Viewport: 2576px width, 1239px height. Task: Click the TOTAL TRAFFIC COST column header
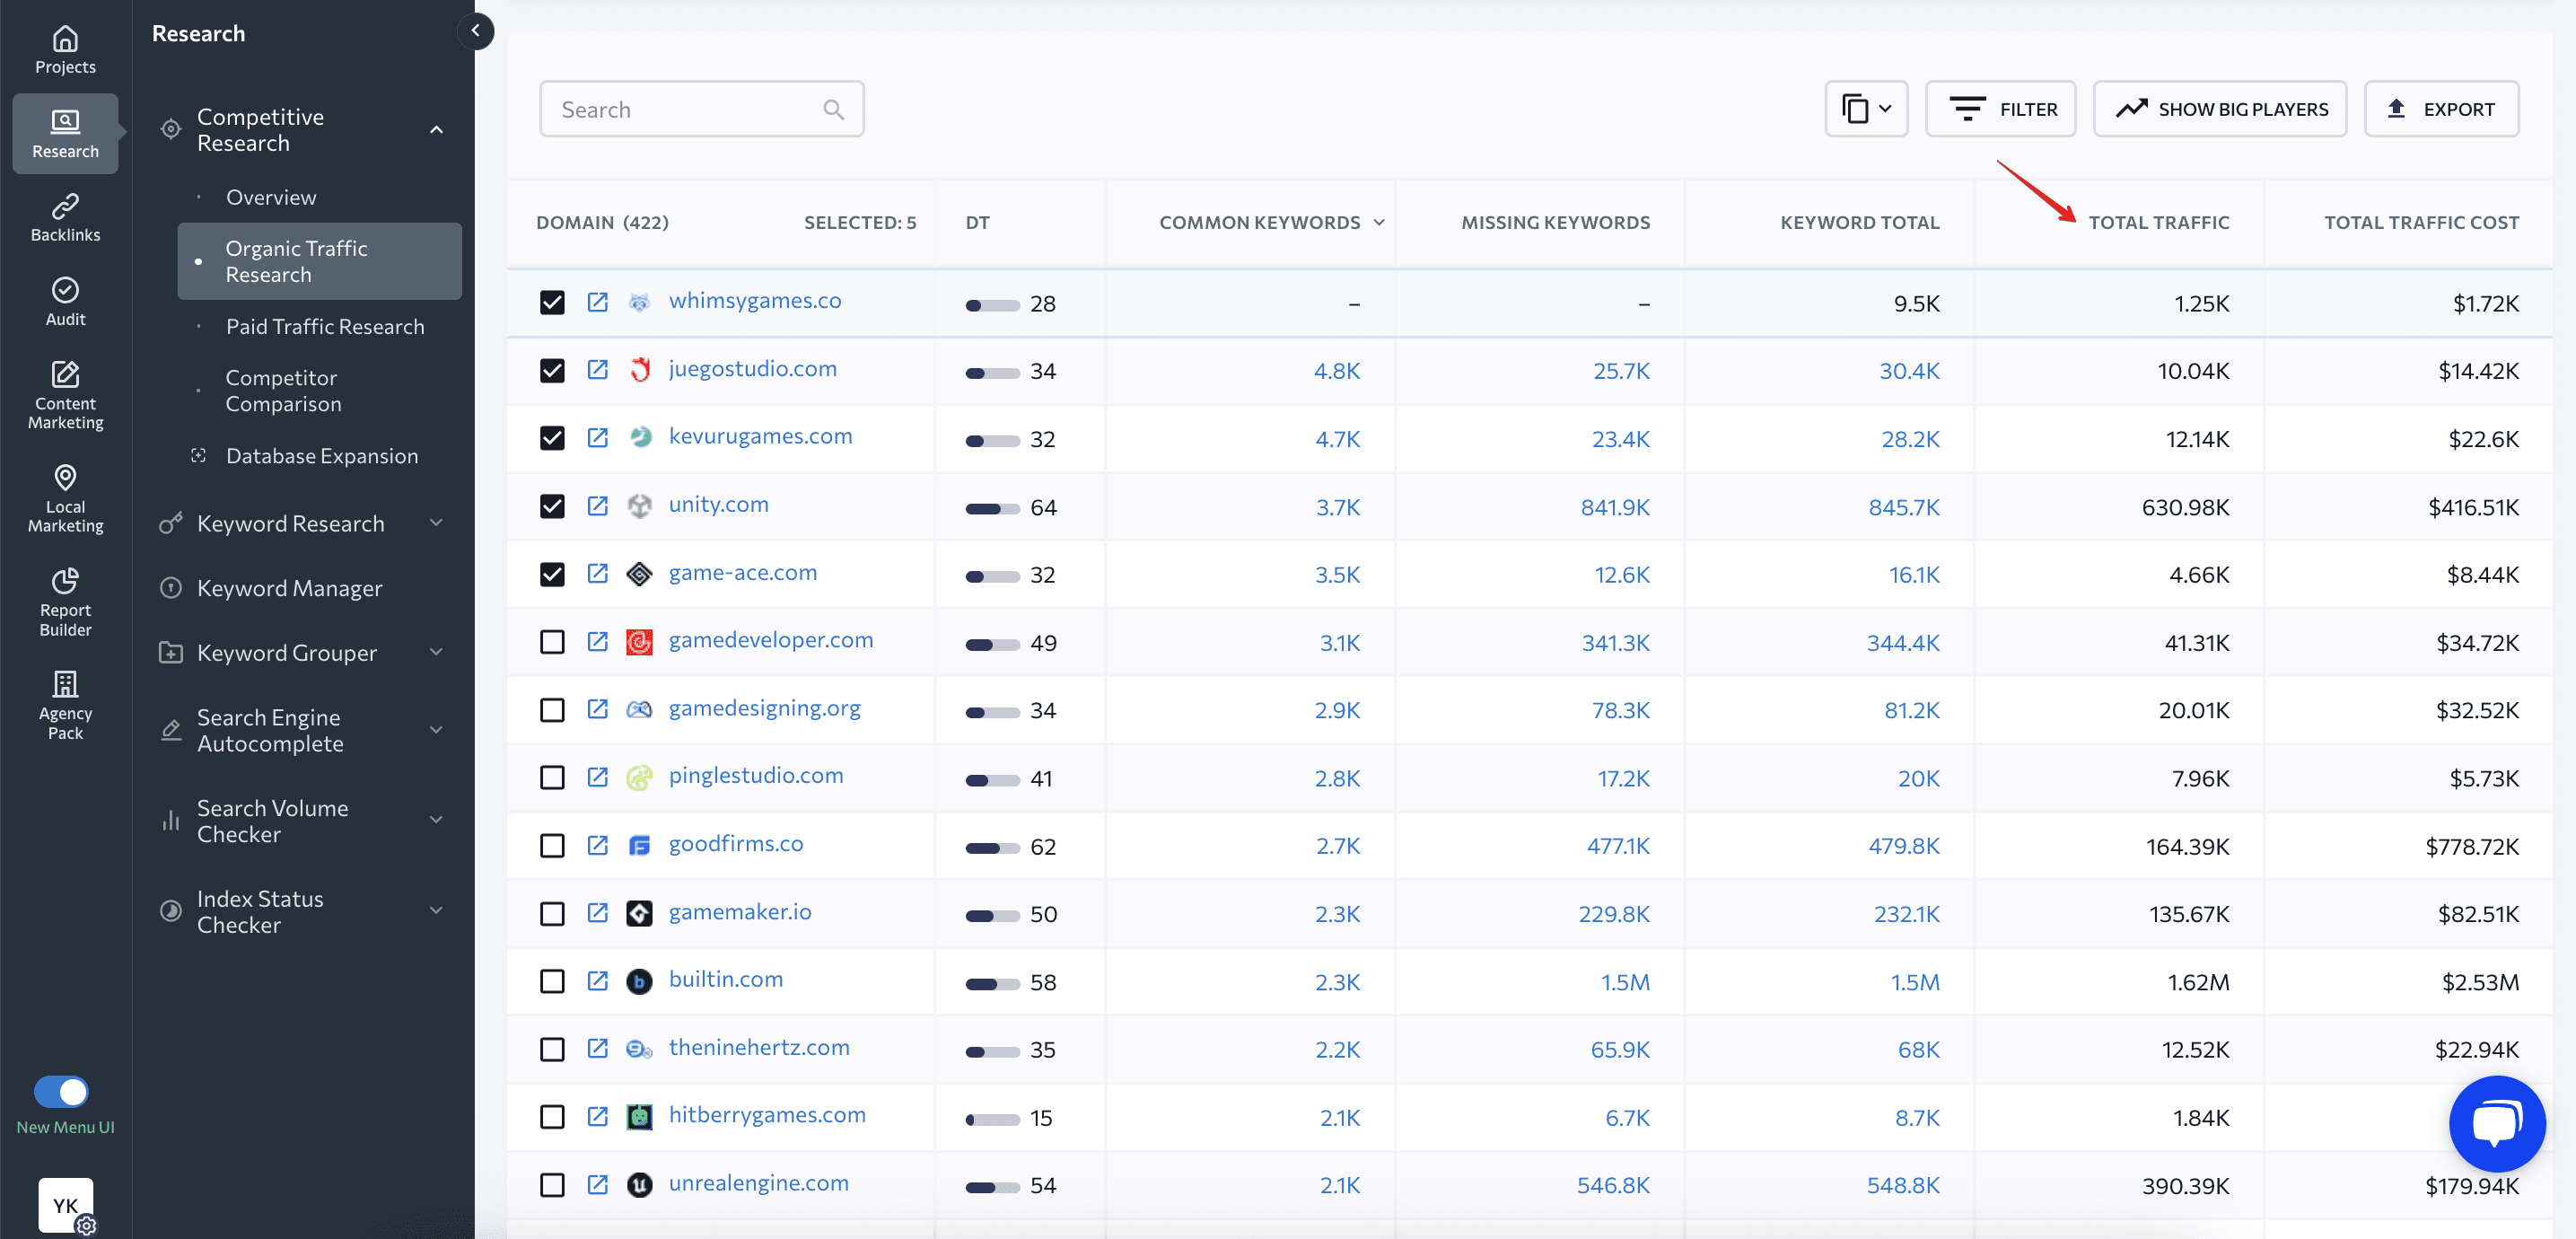(x=2421, y=222)
